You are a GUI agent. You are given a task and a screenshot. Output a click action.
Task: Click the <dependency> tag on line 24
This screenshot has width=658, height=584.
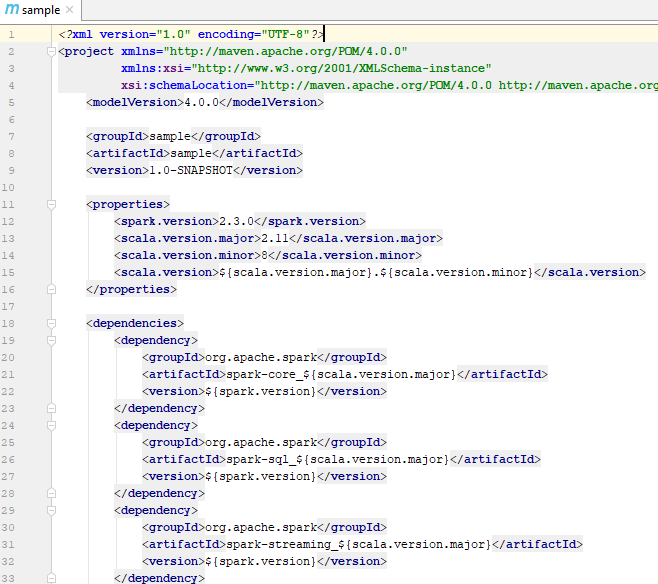coord(156,425)
